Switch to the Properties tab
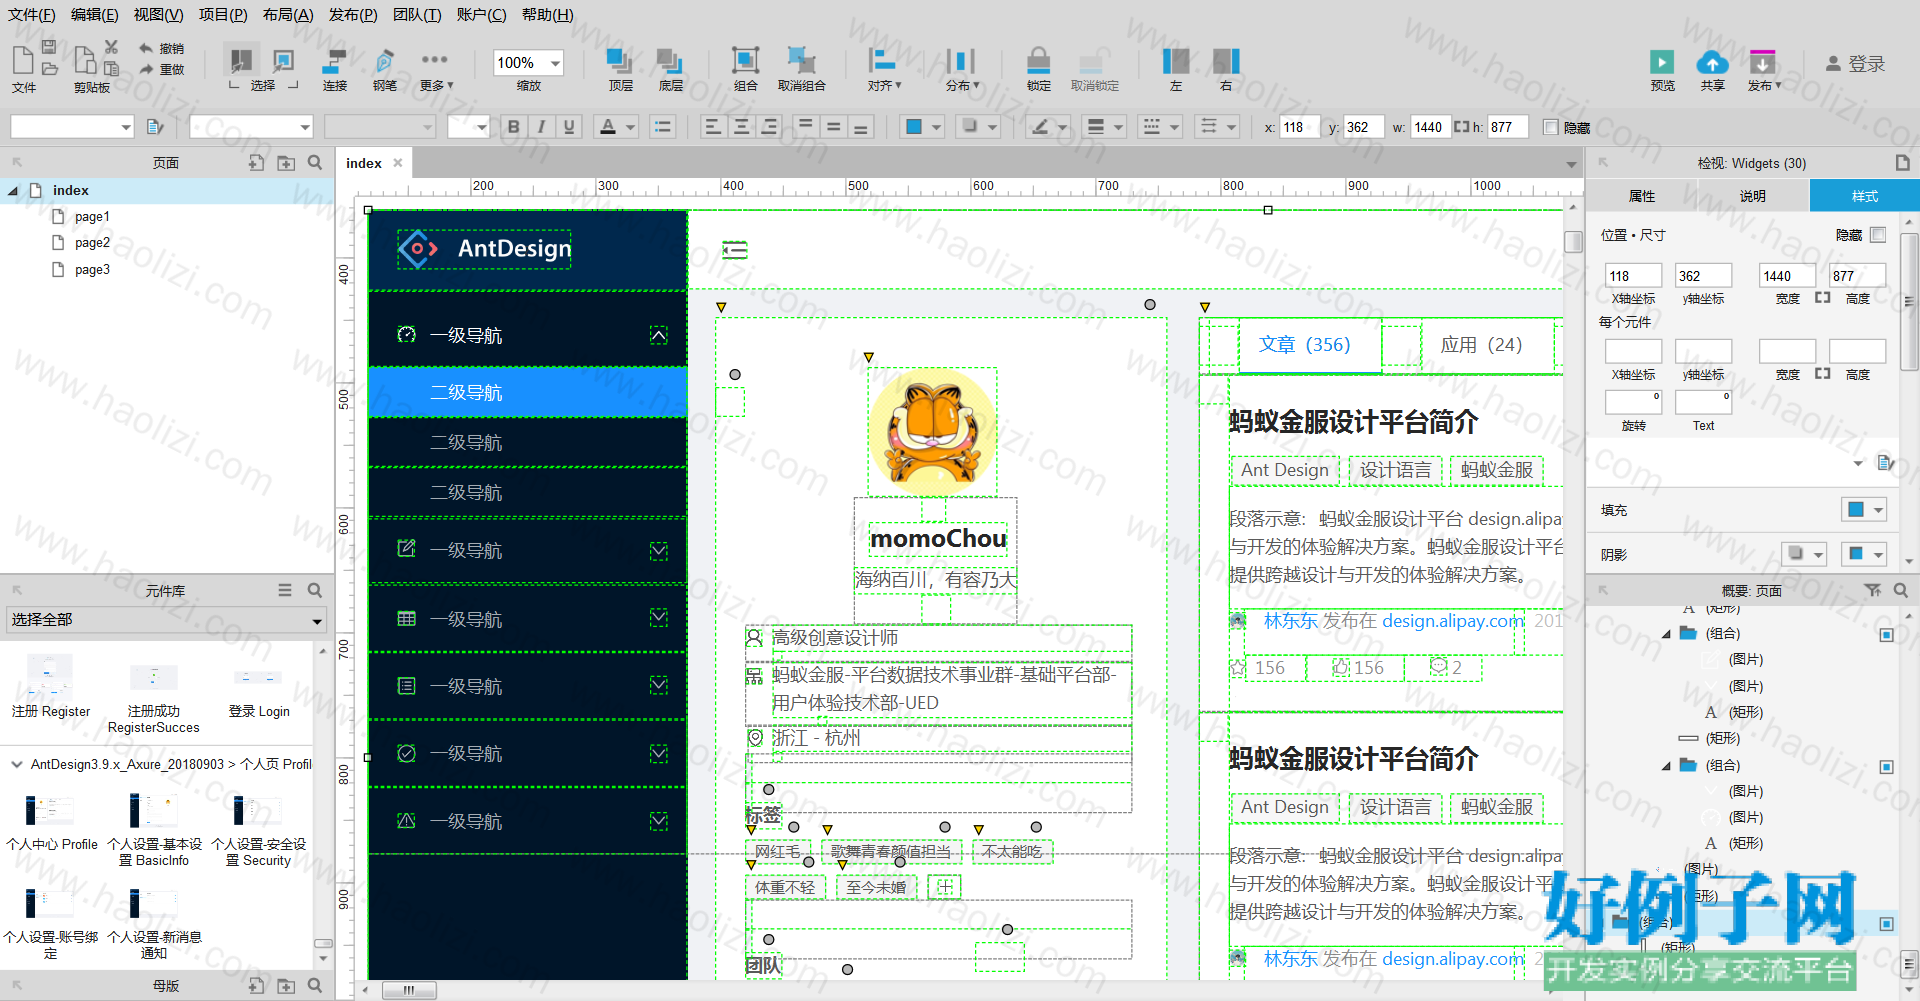Image resolution: width=1920 pixels, height=1001 pixels. pos(1642,196)
